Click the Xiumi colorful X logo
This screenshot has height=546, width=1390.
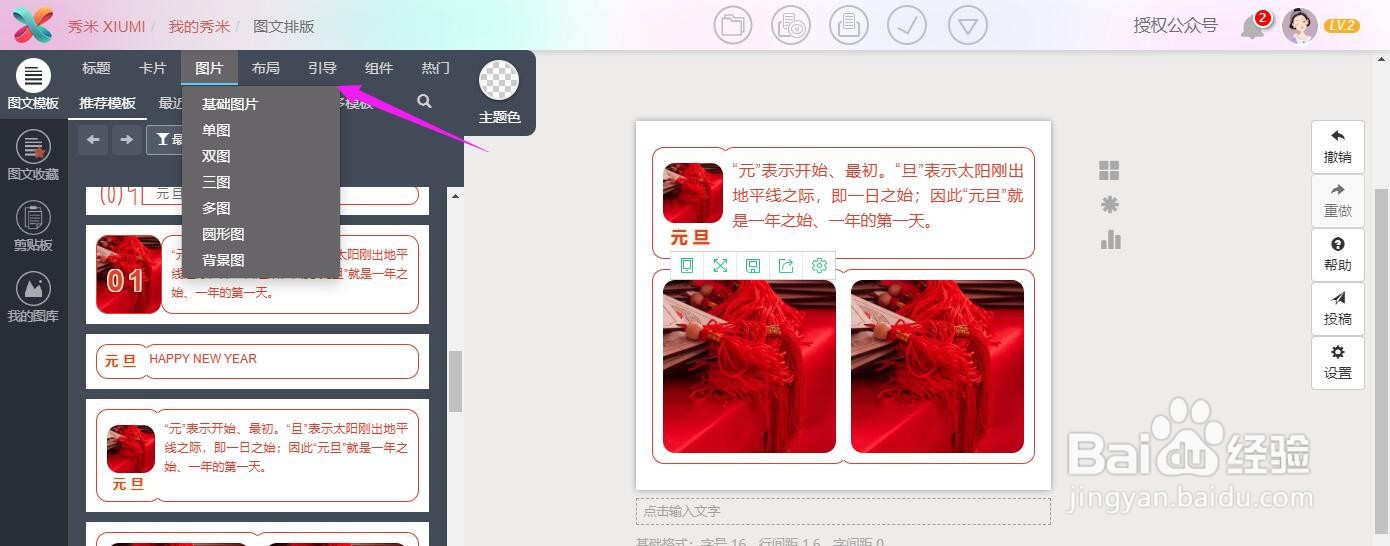coord(32,26)
